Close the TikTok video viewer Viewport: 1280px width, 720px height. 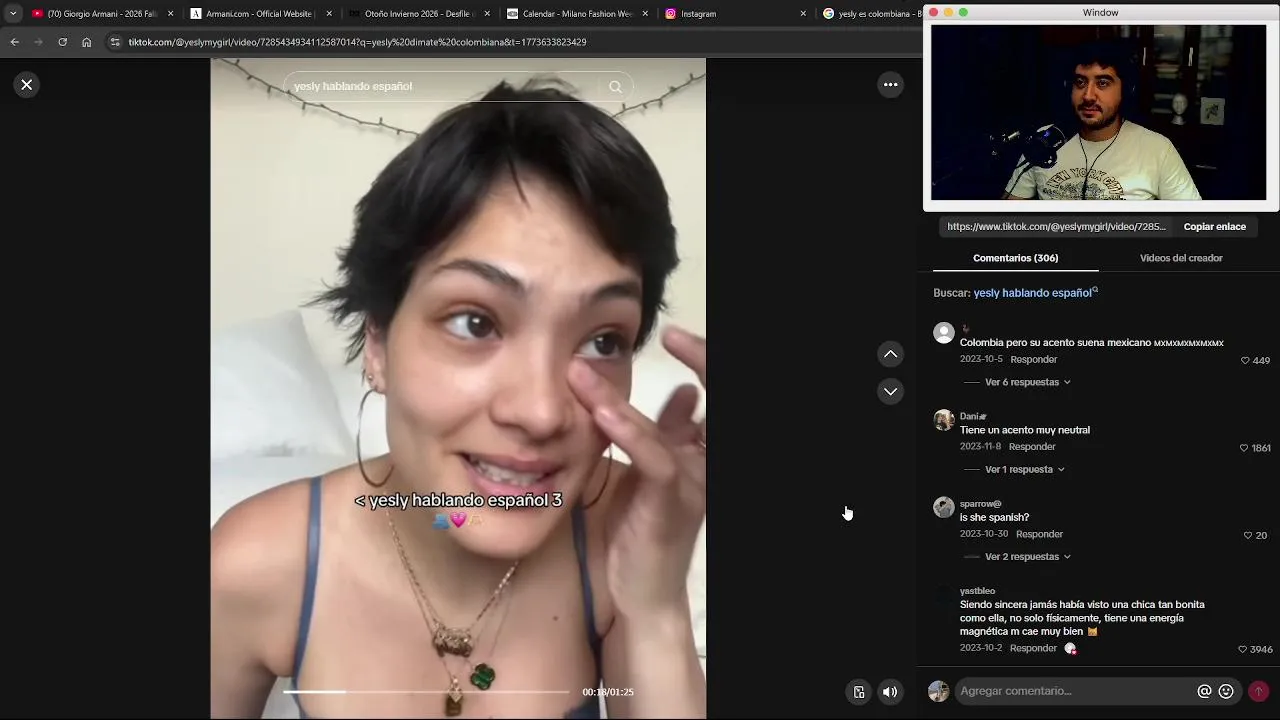(x=27, y=85)
